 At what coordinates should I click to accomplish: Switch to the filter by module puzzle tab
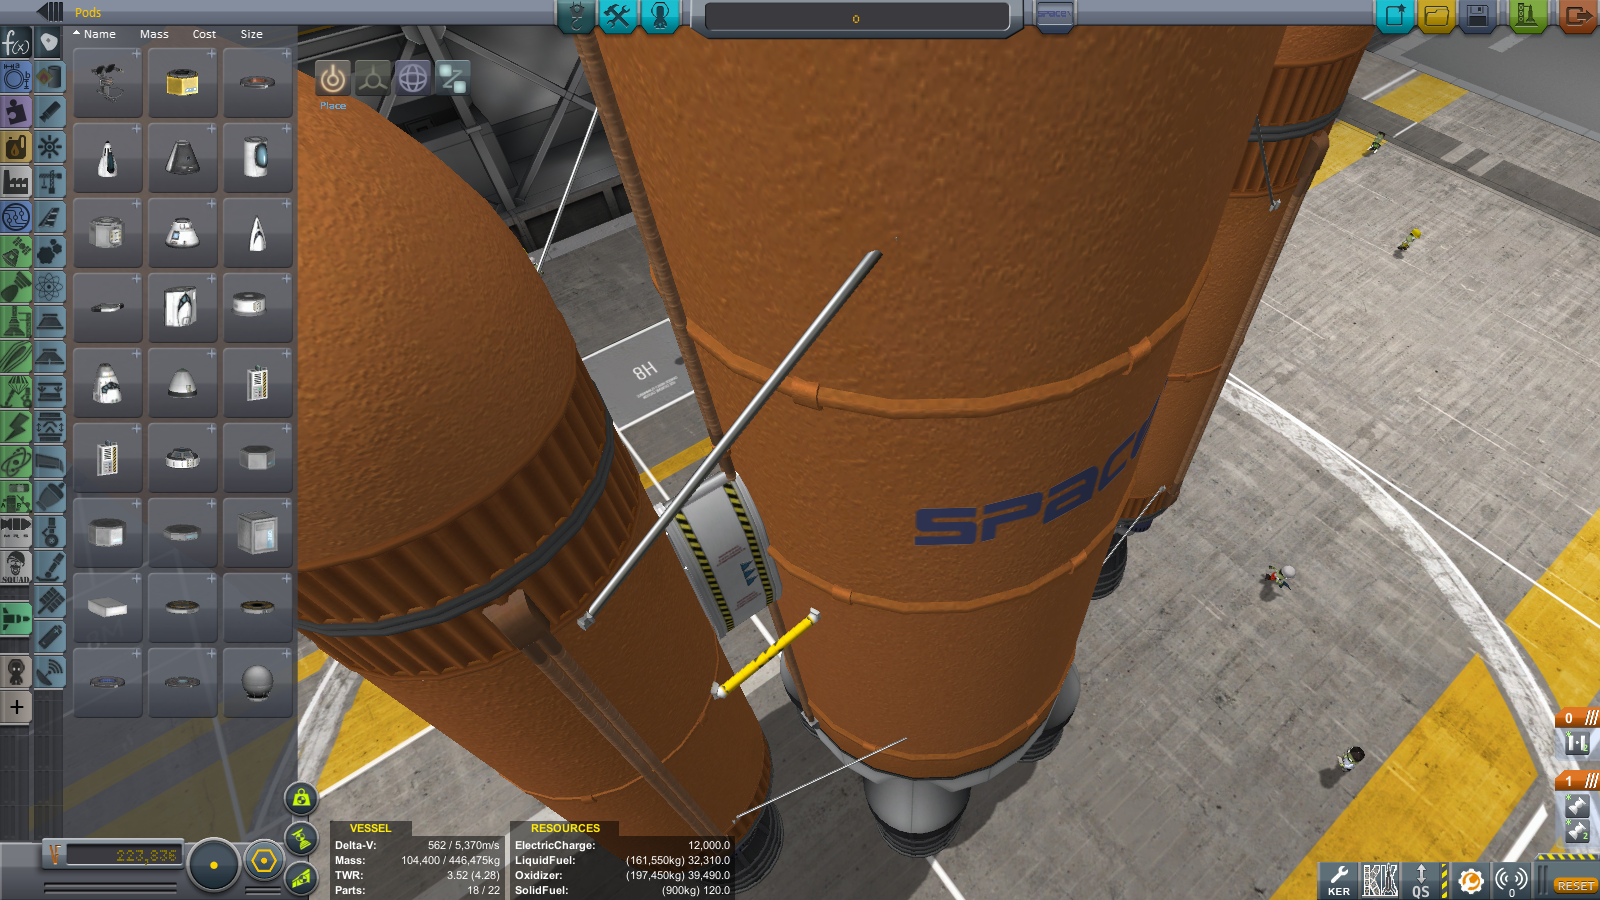pos(16,112)
